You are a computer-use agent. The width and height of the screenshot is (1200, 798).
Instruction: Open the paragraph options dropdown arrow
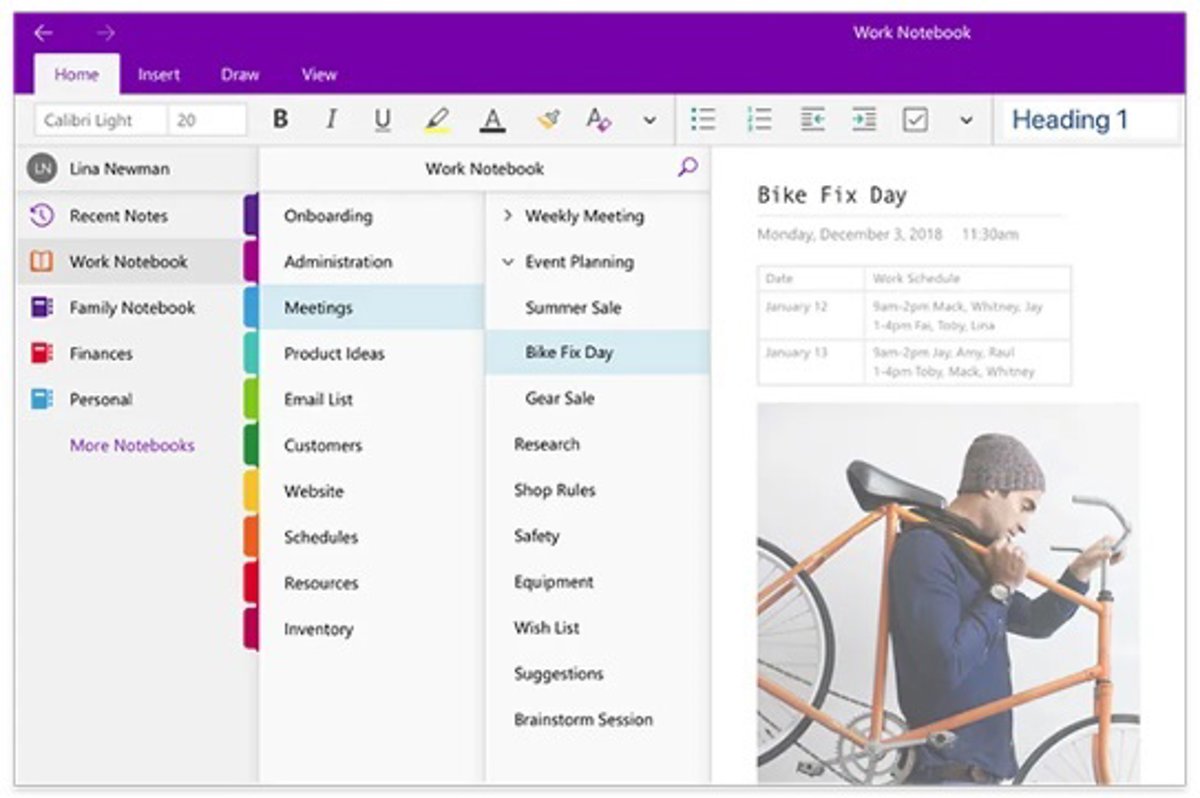point(966,121)
